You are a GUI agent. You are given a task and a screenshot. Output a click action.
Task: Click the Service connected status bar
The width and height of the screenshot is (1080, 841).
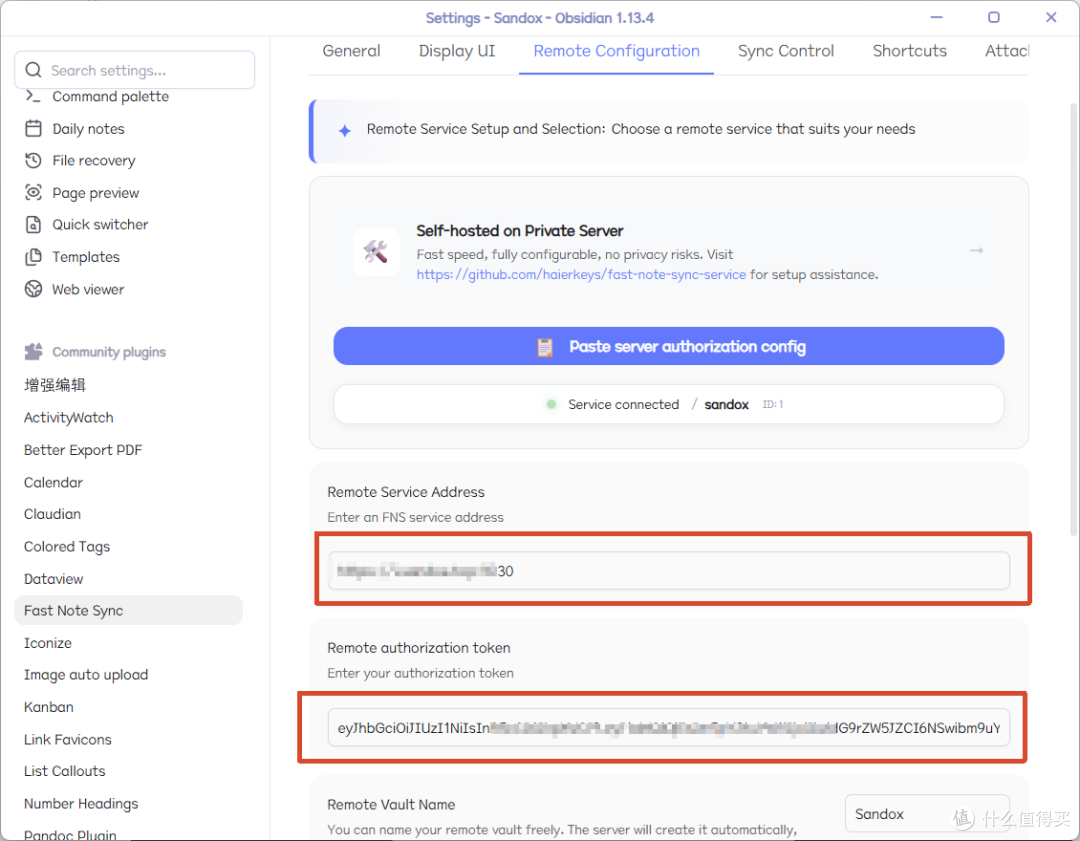668,404
